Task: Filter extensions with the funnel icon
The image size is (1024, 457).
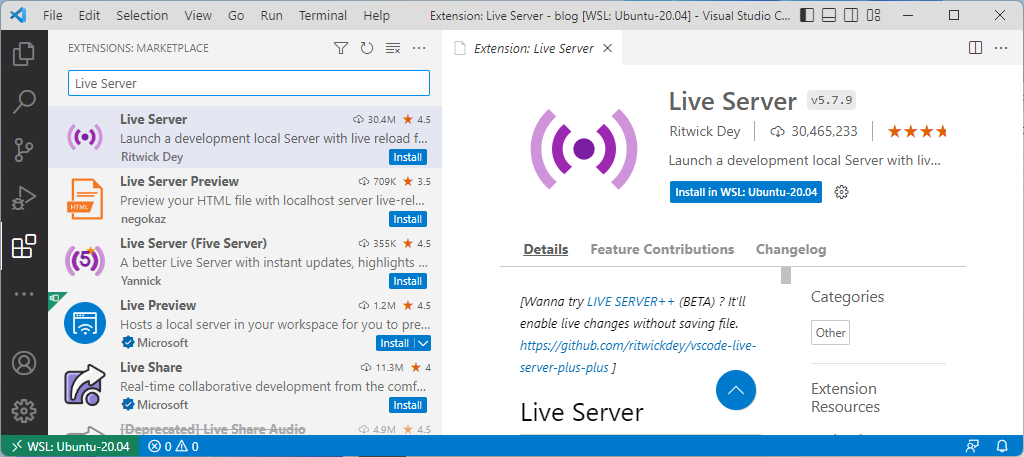Action: [x=340, y=48]
